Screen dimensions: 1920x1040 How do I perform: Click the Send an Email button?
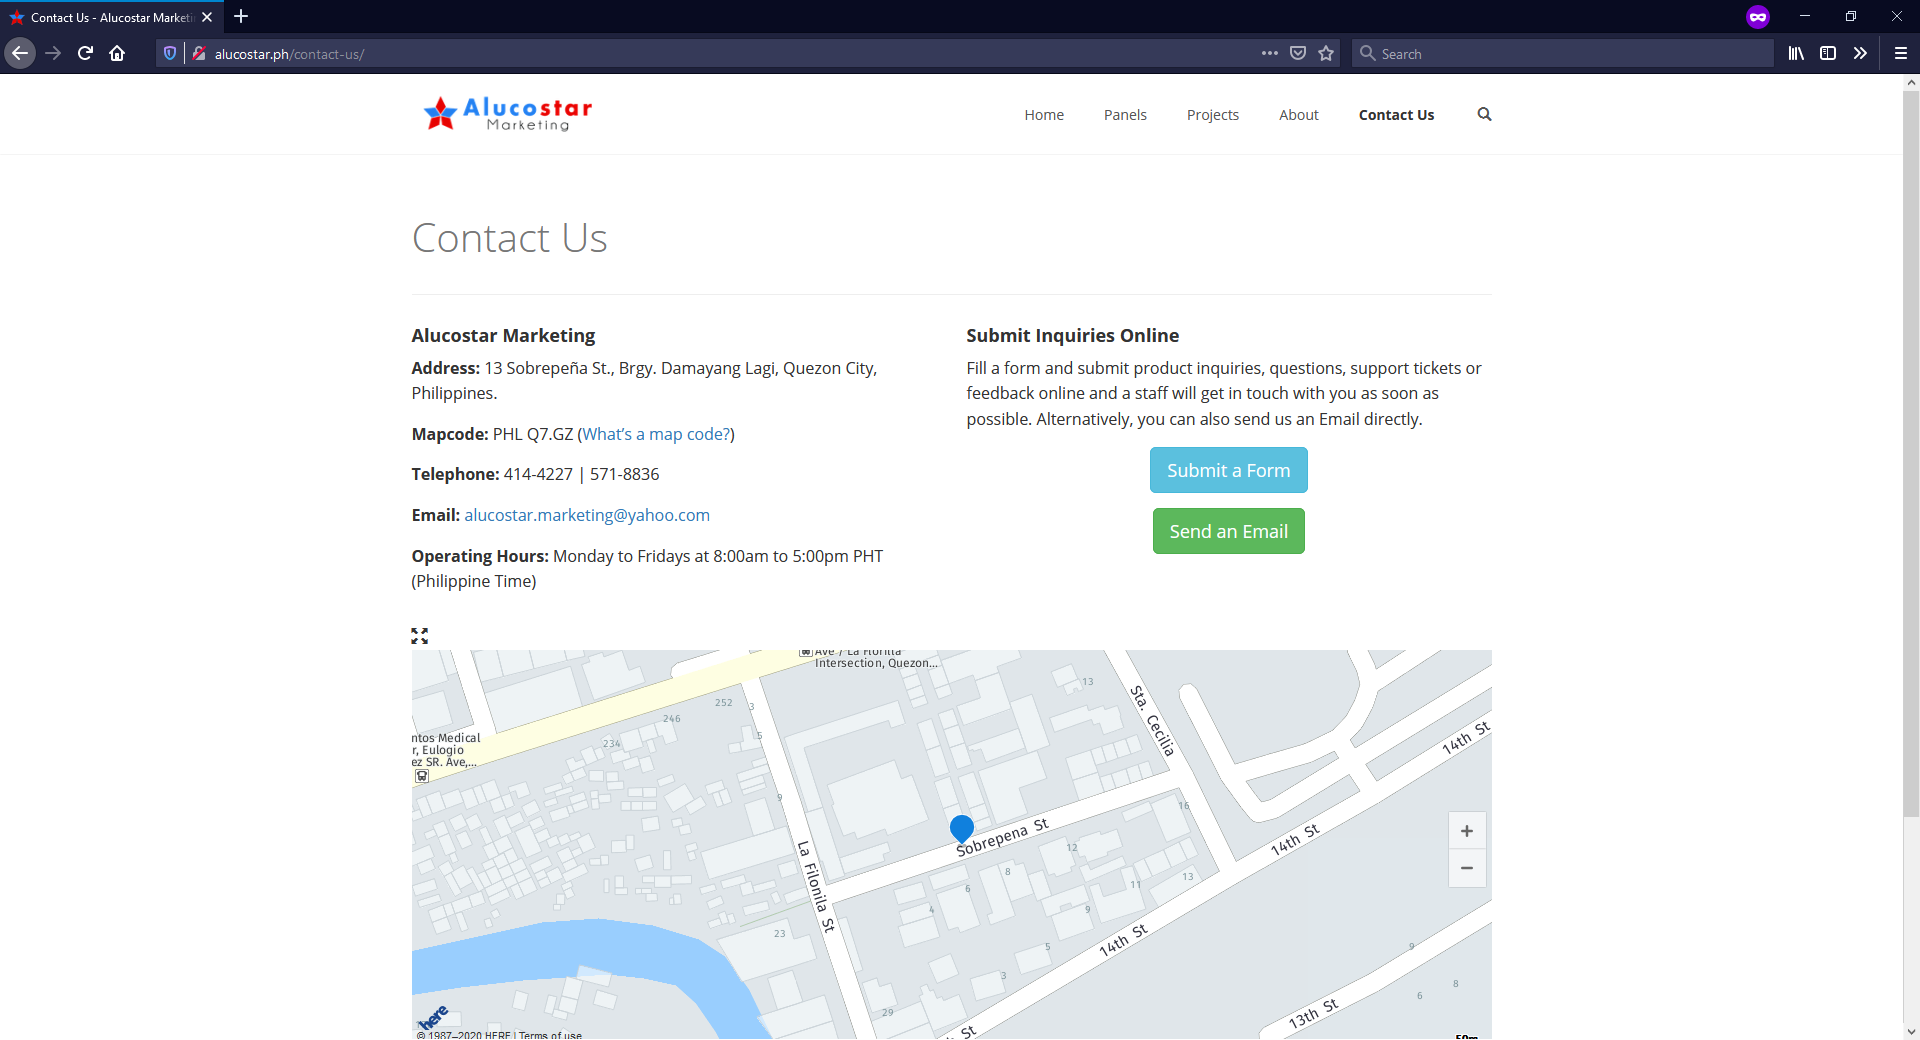pyautogui.click(x=1228, y=531)
